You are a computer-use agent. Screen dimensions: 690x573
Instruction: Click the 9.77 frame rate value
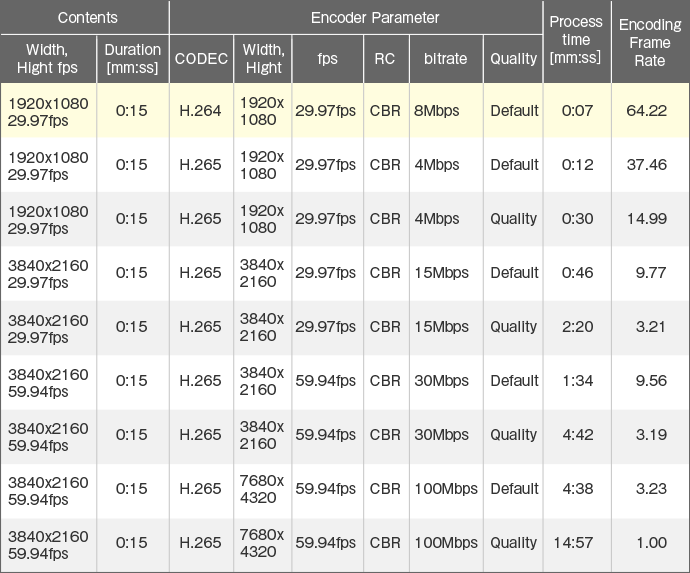coord(651,272)
